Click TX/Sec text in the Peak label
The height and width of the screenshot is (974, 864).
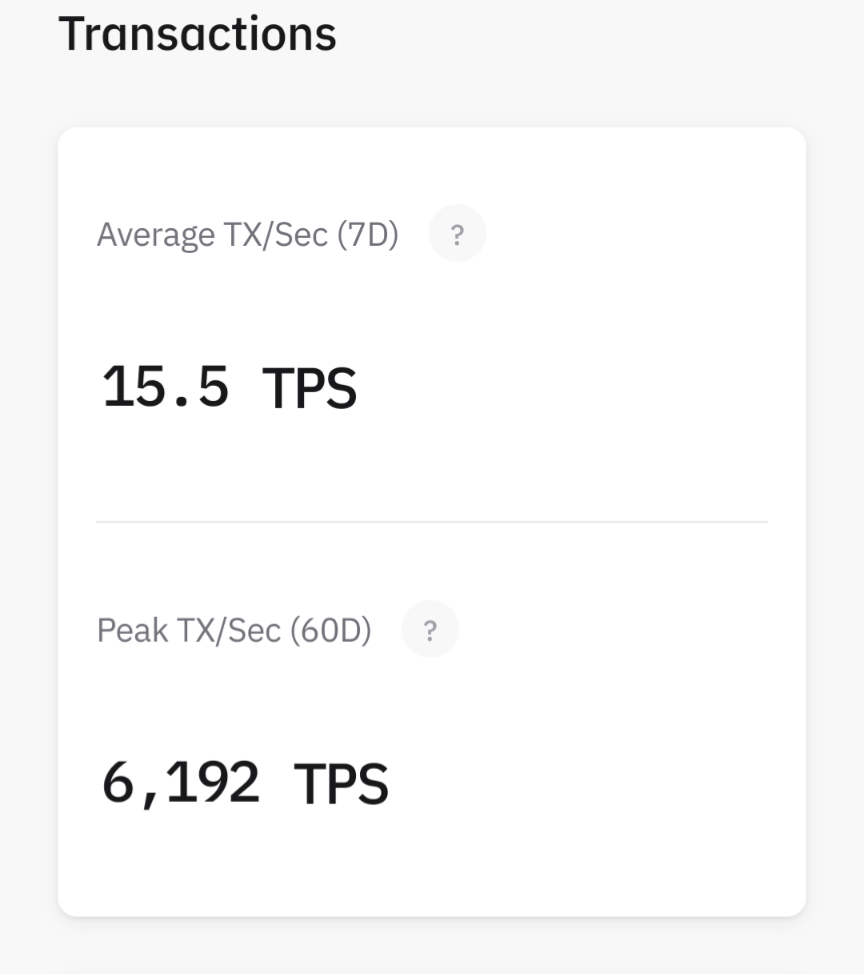pyautogui.click(x=229, y=631)
